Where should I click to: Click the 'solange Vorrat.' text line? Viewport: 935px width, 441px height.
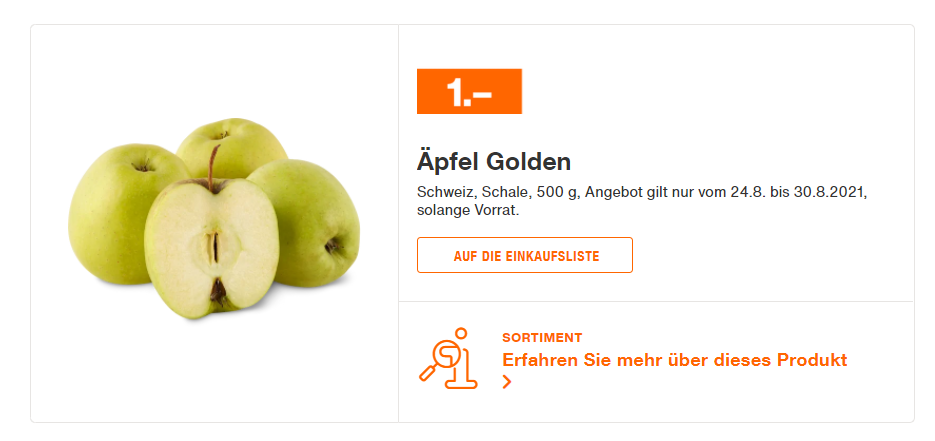[468, 211]
